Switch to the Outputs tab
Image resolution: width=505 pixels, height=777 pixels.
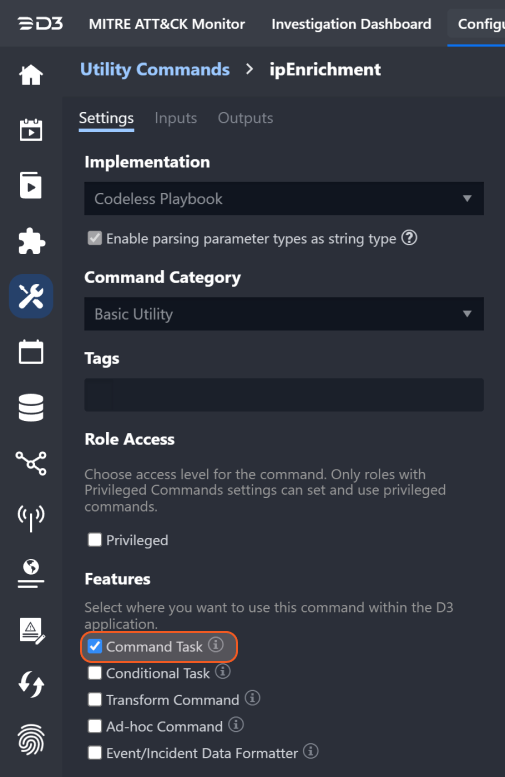245,118
